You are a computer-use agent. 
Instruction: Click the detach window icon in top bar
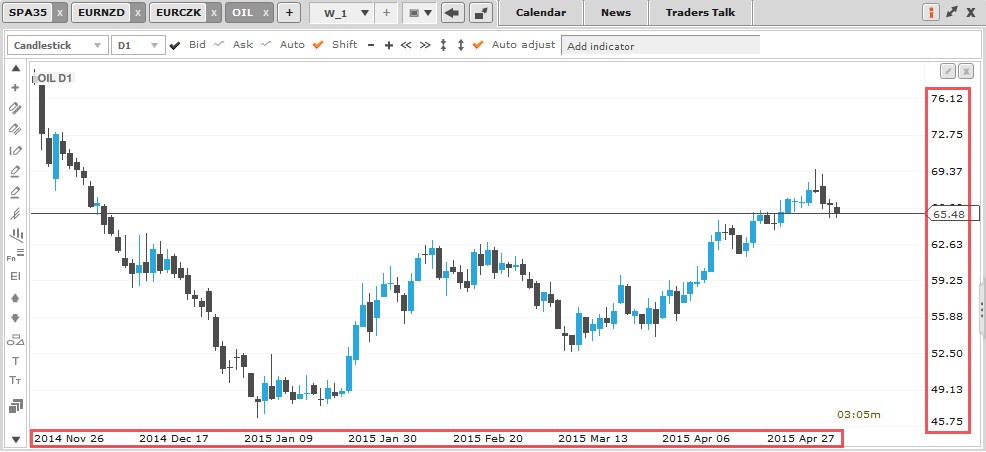pyautogui.click(x=481, y=13)
